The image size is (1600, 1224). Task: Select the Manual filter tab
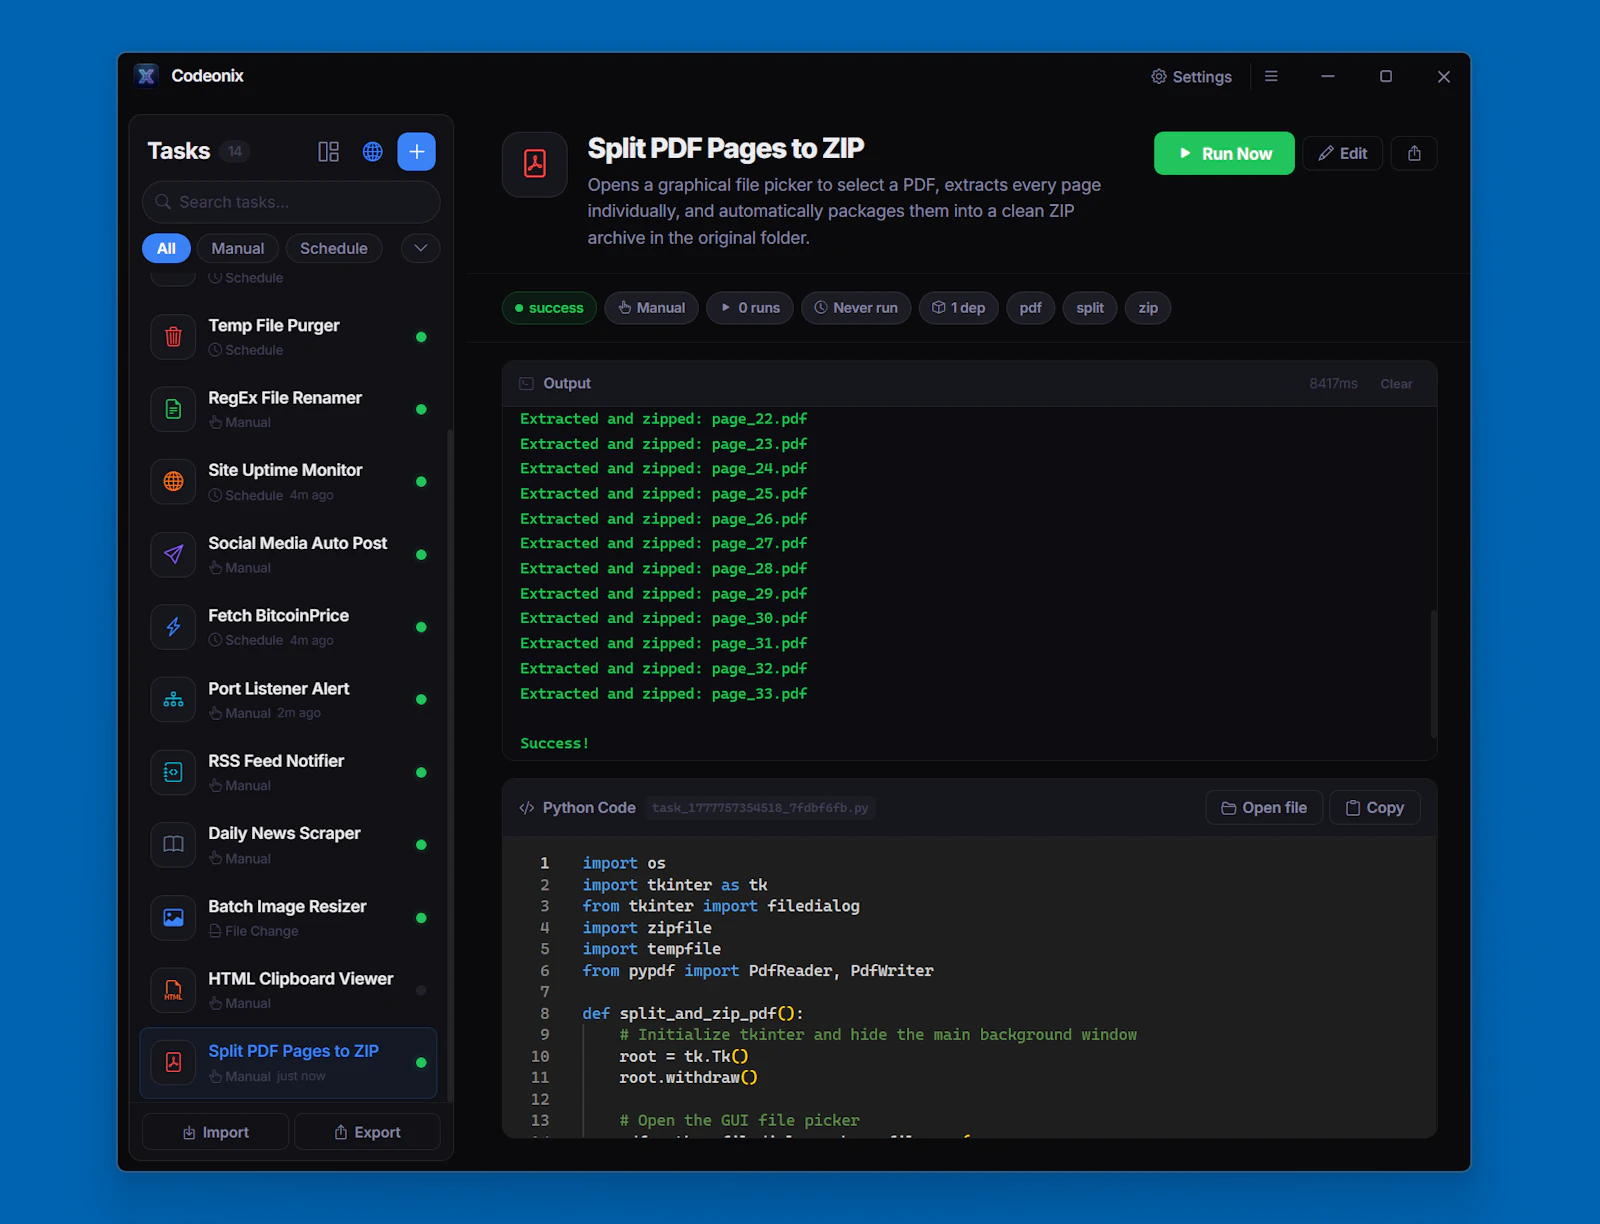[238, 248]
